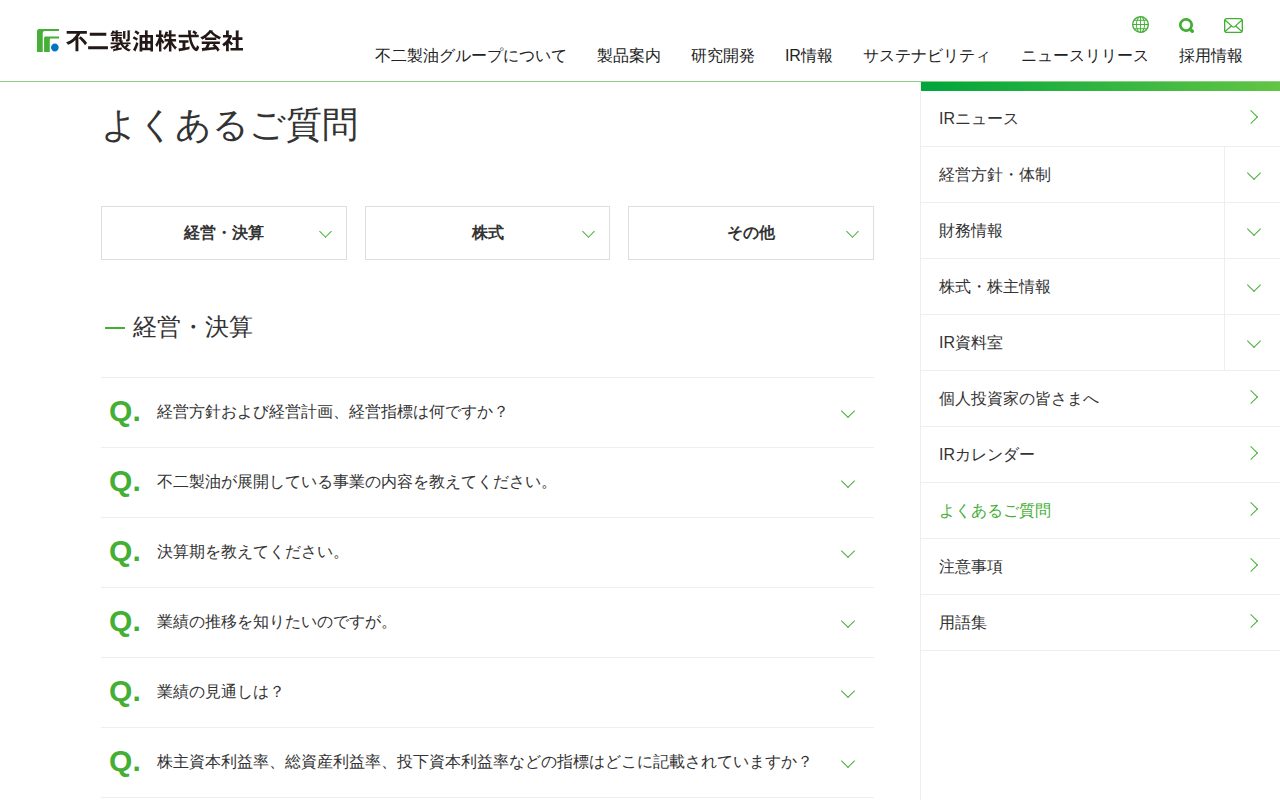Open the envelope contact icon
This screenshot has width=1280, height=800.
tap(1233, 25)
